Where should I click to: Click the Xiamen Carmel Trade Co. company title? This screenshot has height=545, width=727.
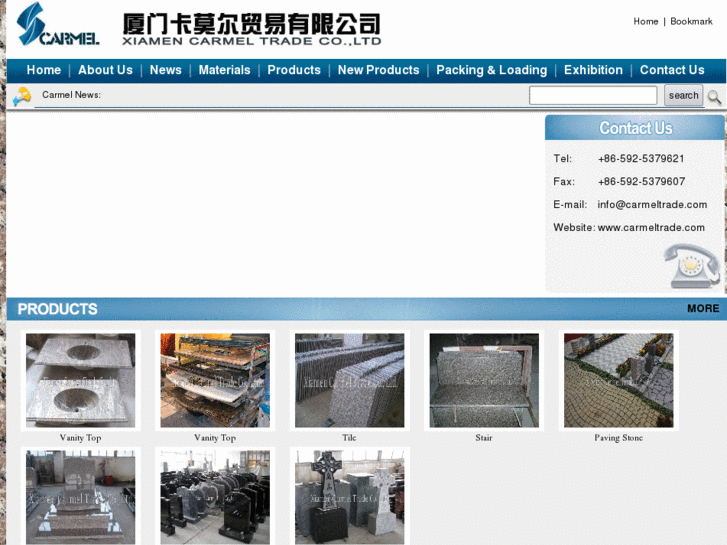tap(252, 29)
